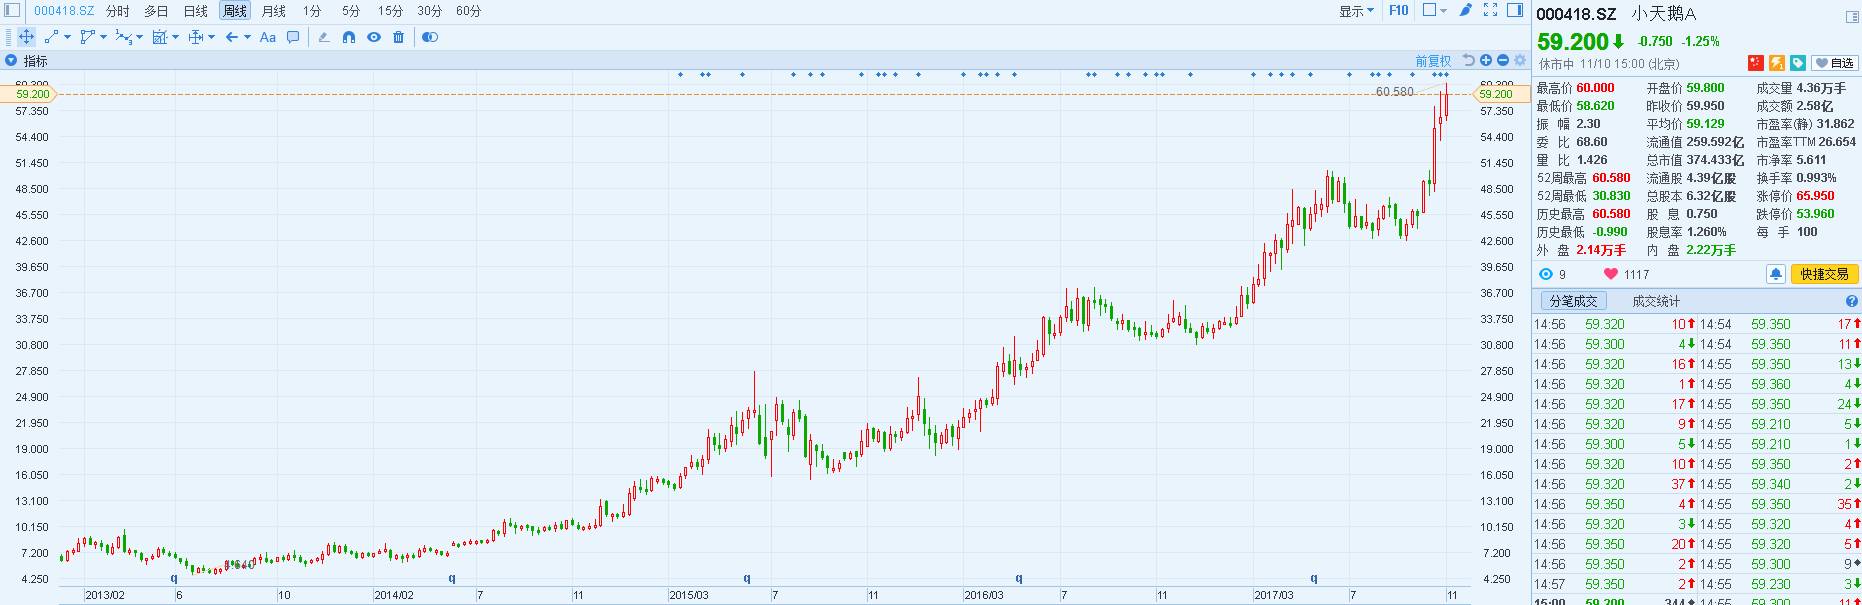1862x605 pixels.
Task: Switch to 月线 monthly chart
Action: pyautogui.click(x=273, y=11)
